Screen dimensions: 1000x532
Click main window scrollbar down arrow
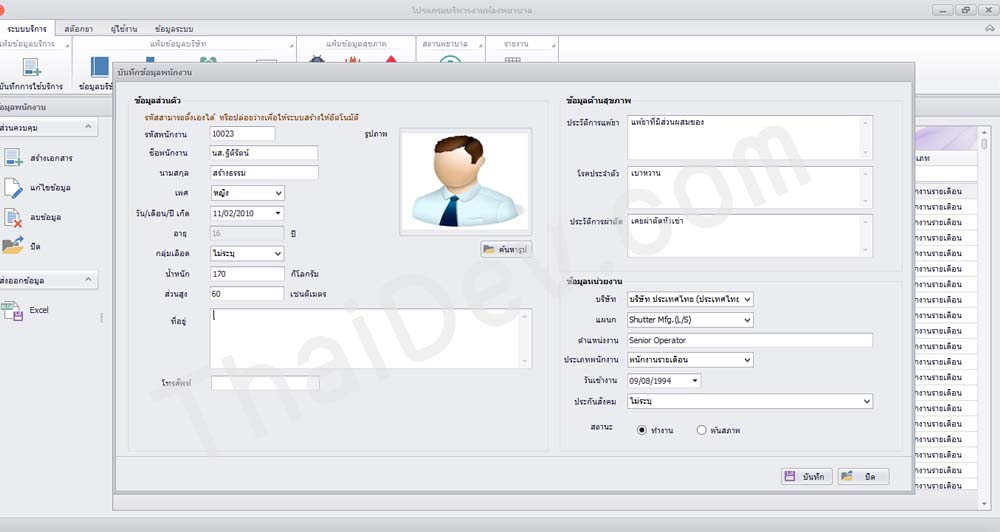985,504
